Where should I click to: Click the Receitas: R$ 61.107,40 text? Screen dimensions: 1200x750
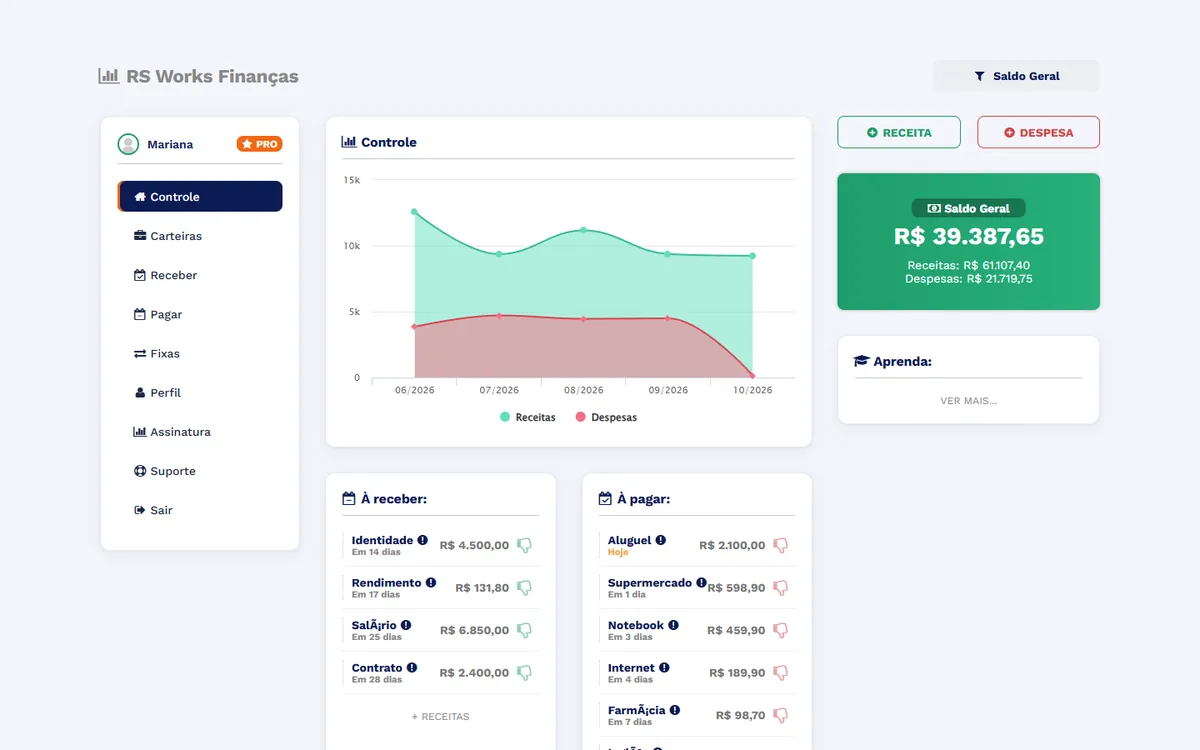point(968,265)
